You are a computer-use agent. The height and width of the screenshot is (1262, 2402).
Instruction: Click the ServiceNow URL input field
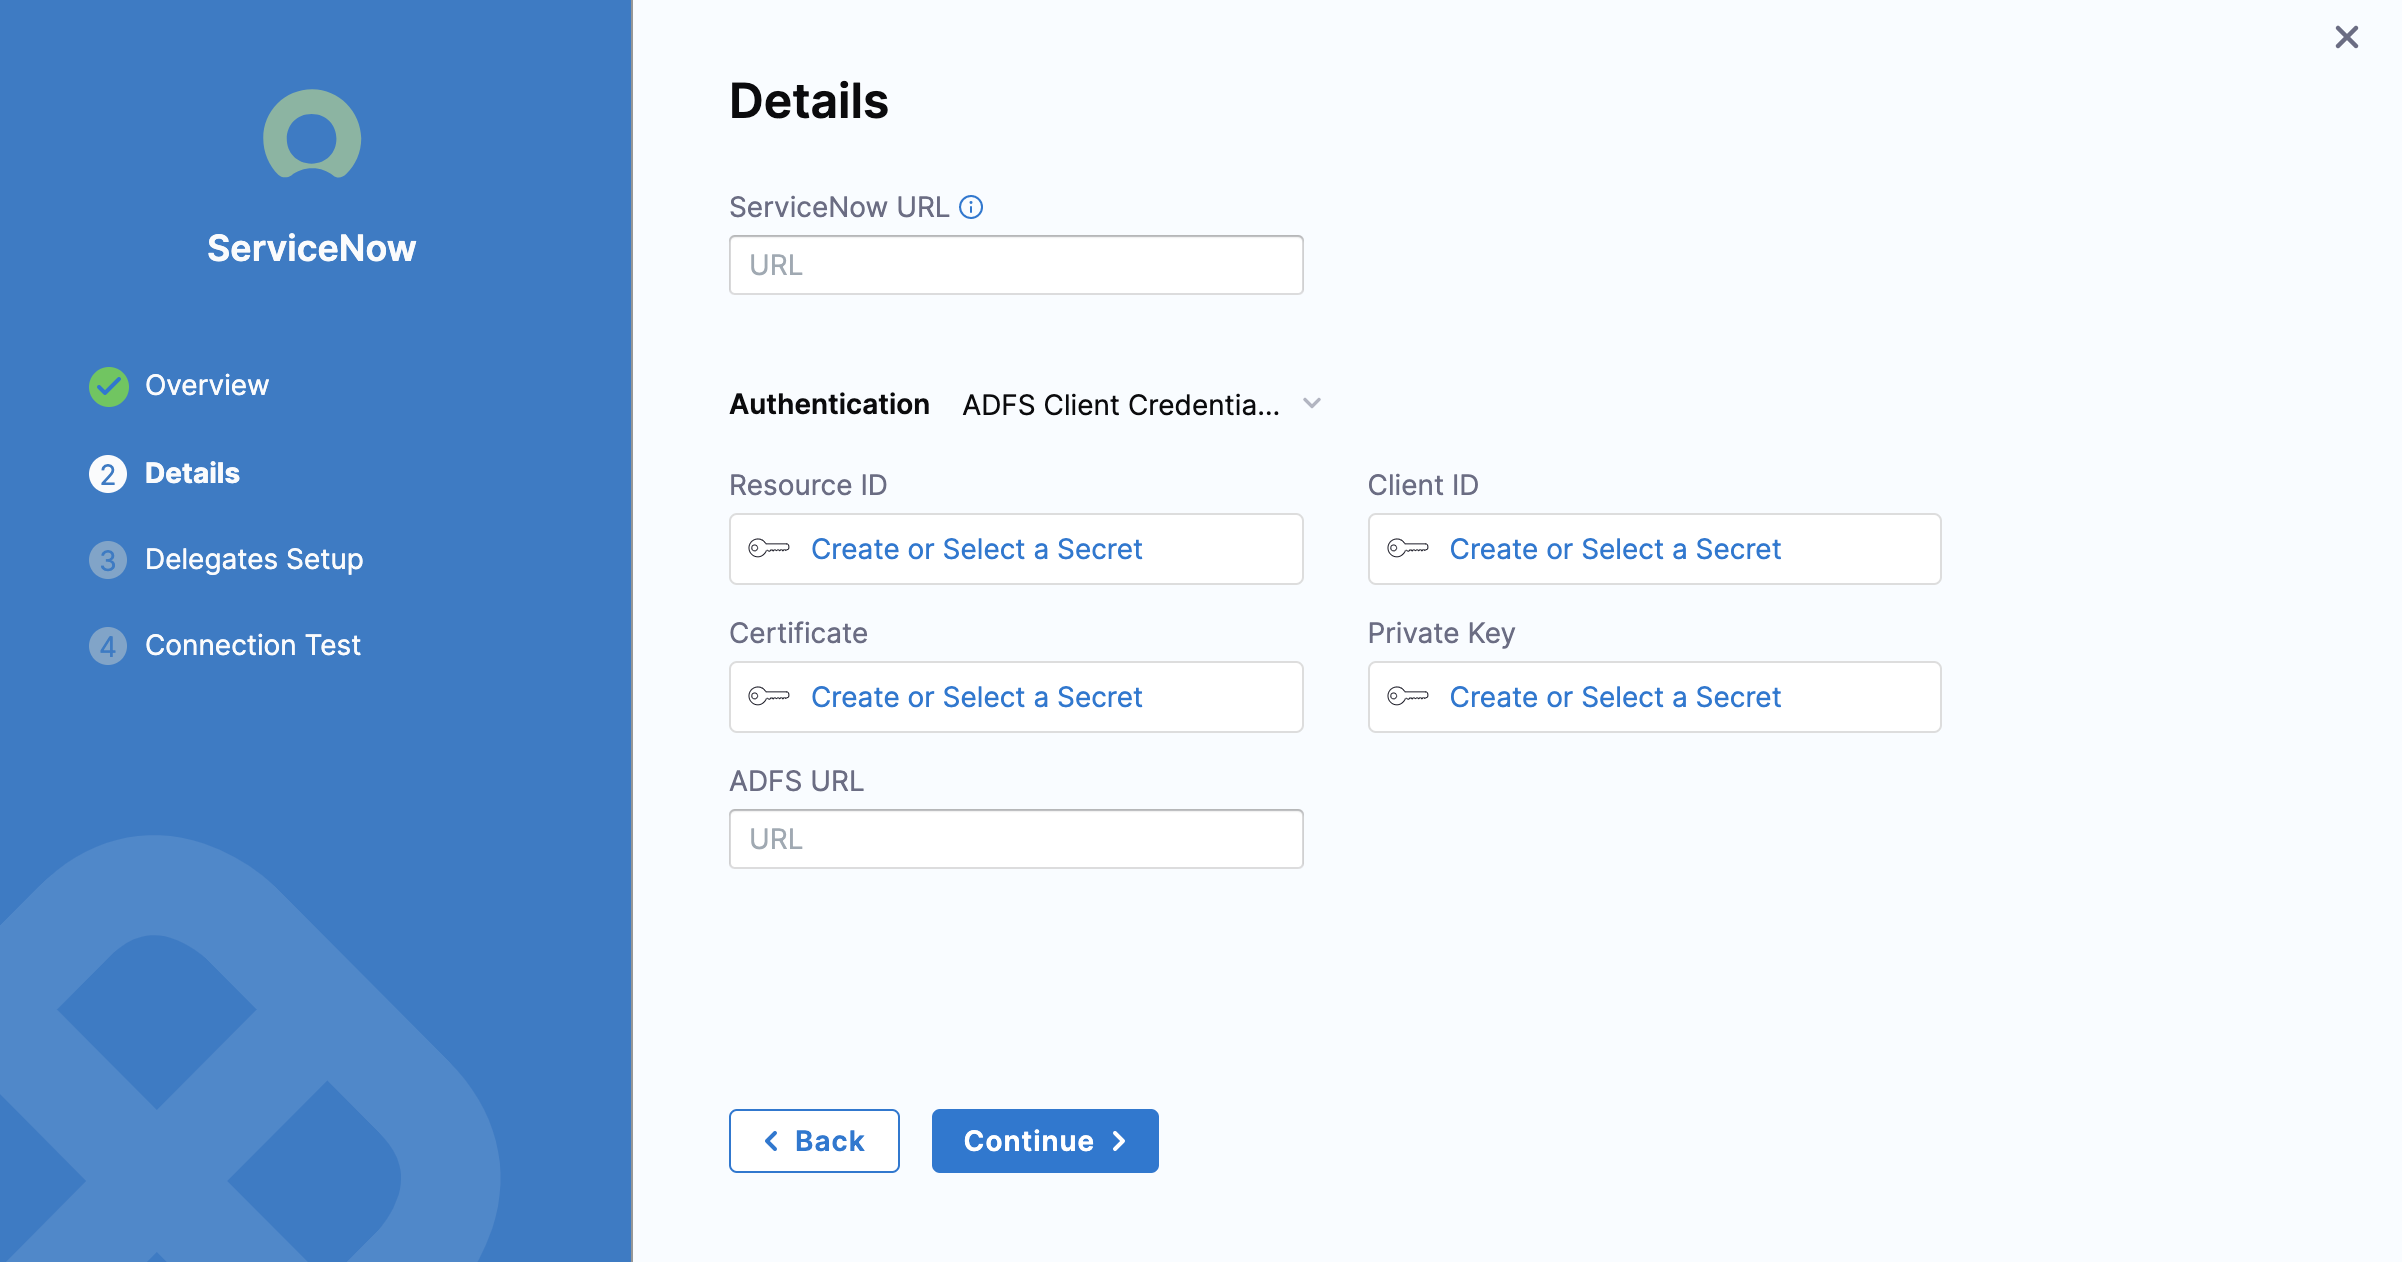(x=1017, y=264)
